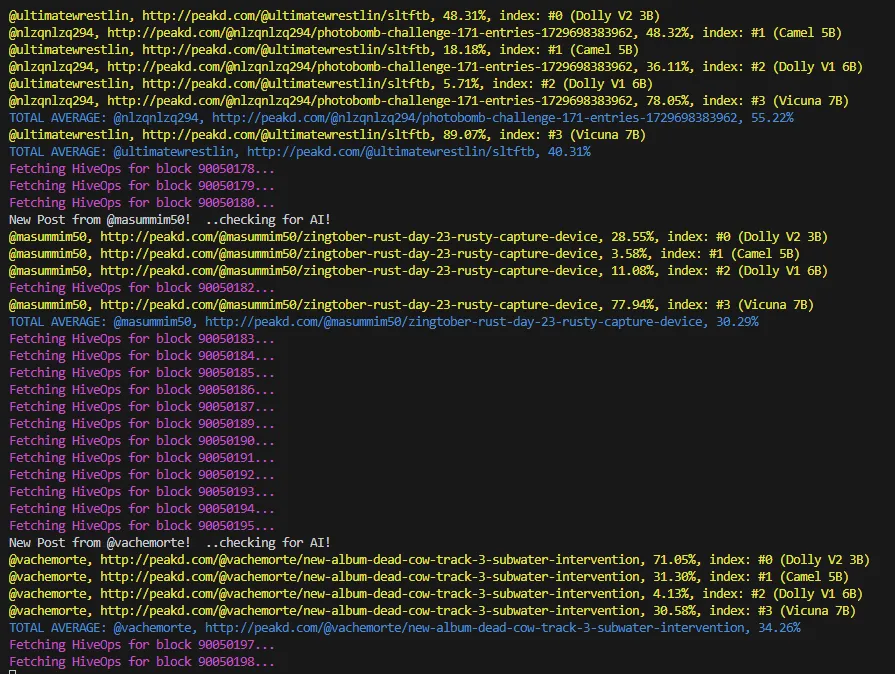The height and width of the screenshot is (674, 895).
Task: Click 'Fetching HiveOps for block 90050178...'
Action: pos(142,169)
